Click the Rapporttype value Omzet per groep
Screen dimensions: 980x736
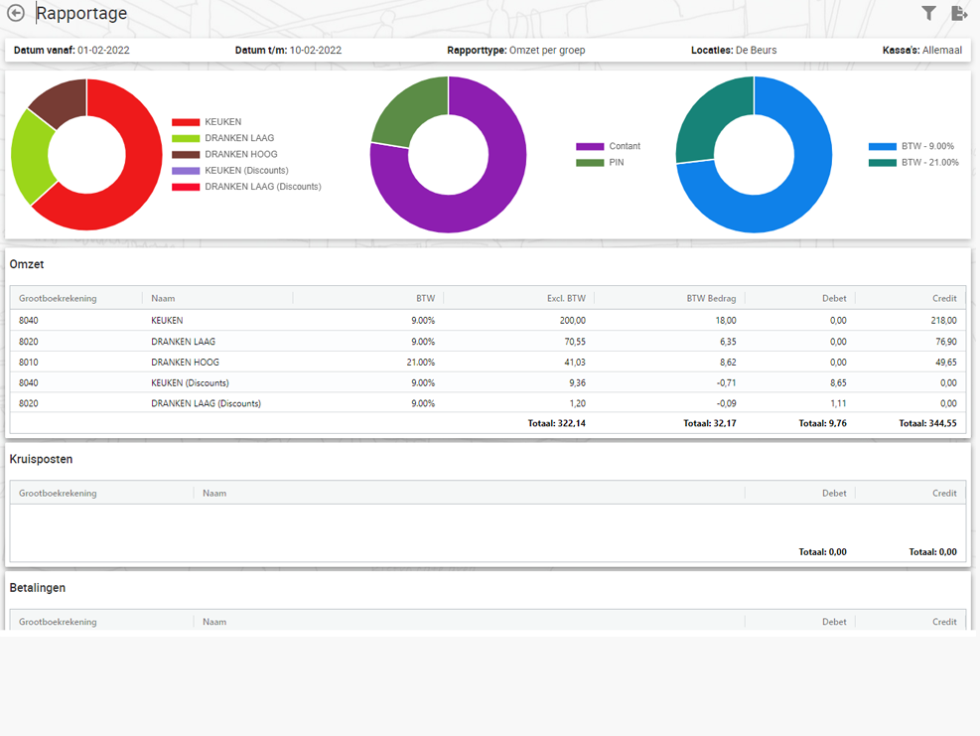pyautogui.click(x=547, y=50)
